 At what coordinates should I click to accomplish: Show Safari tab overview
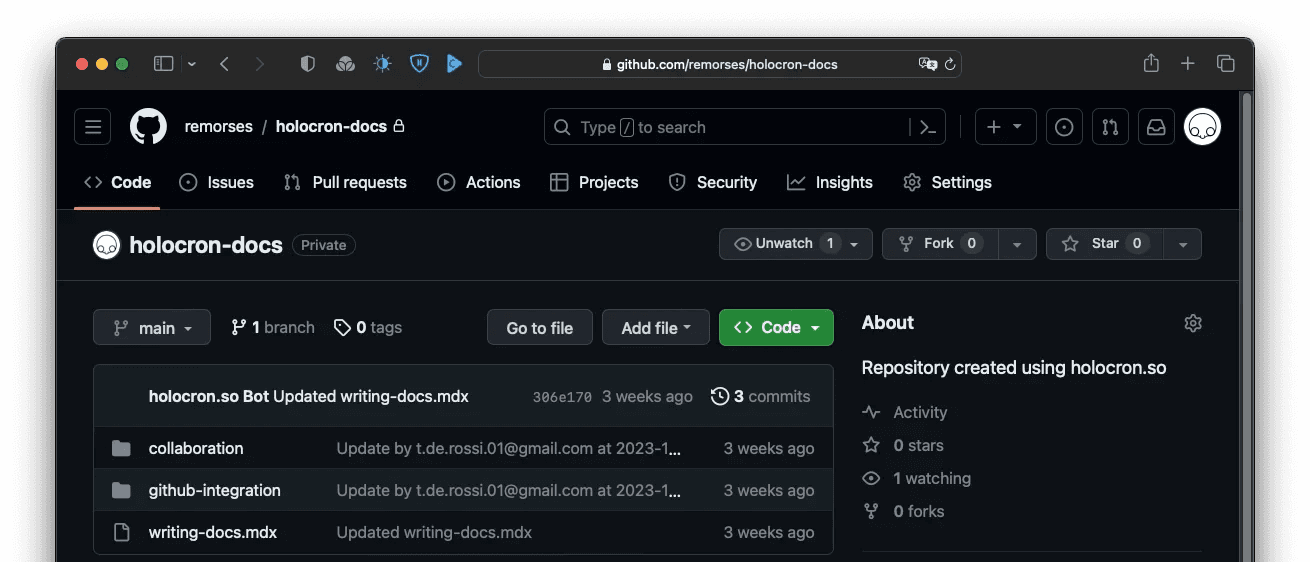[1225, 64]
